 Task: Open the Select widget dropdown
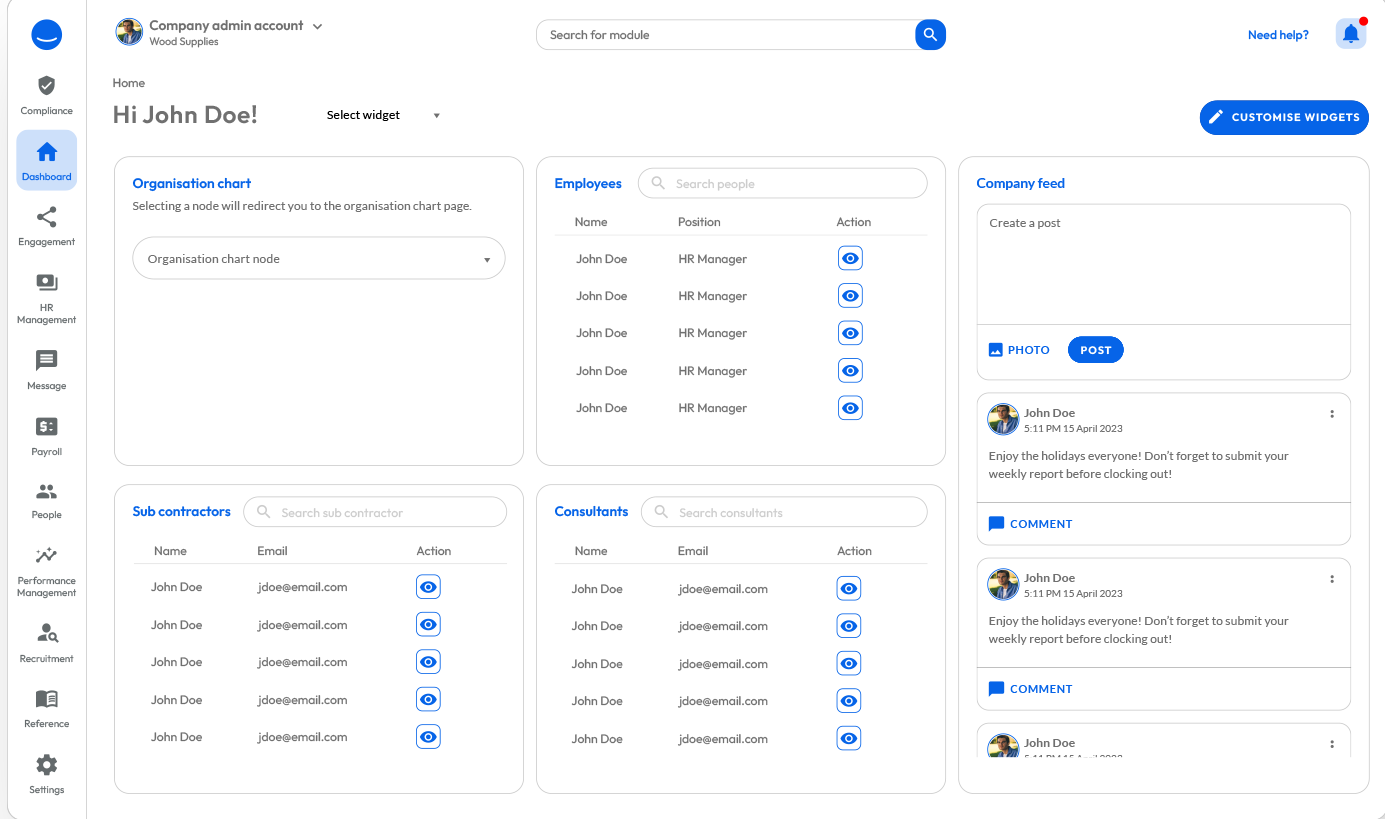click(383, 115)
